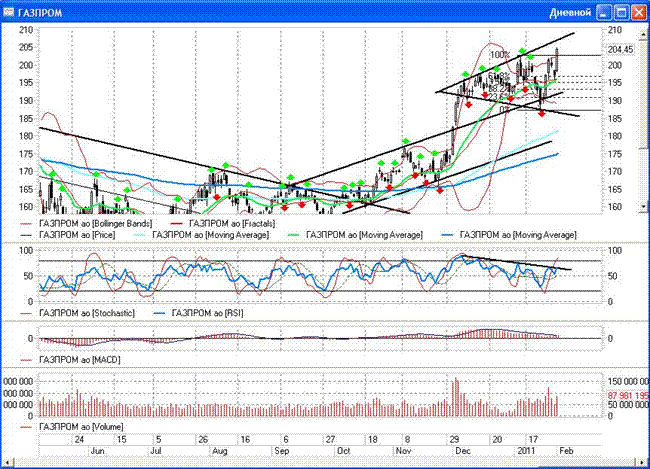Click the Aug month label on time axis
The height and width of the screenshot is (469, 650).
click(x=220, y=451)
